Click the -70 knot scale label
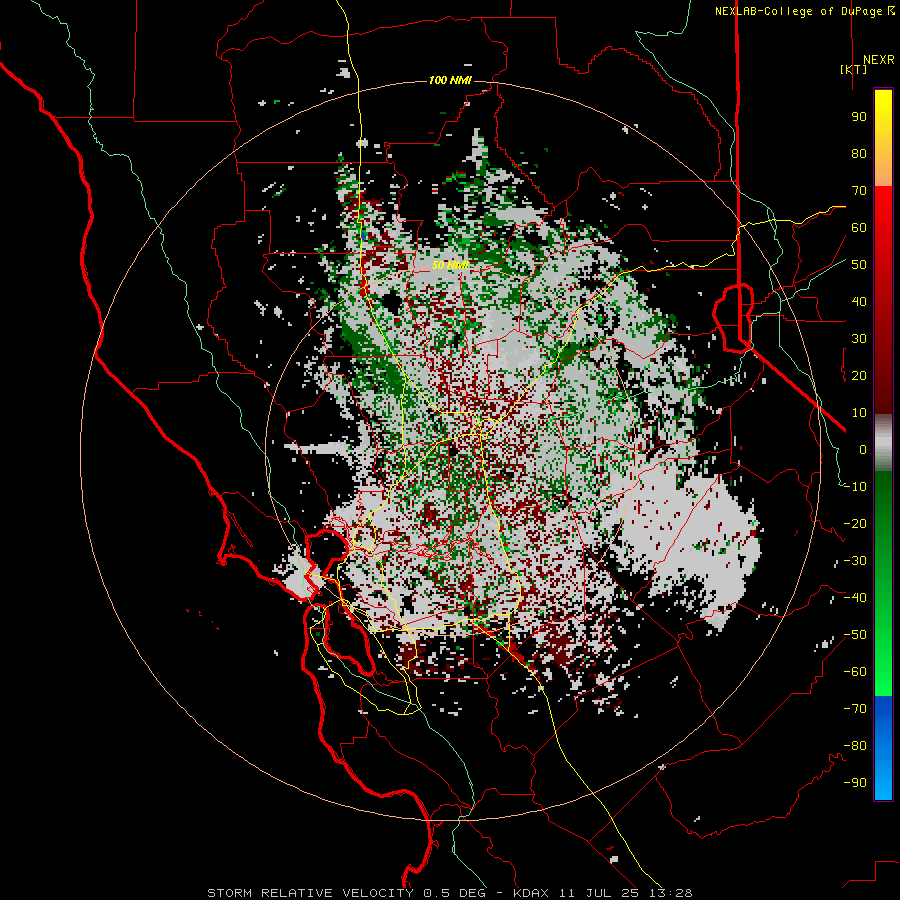 855,709
